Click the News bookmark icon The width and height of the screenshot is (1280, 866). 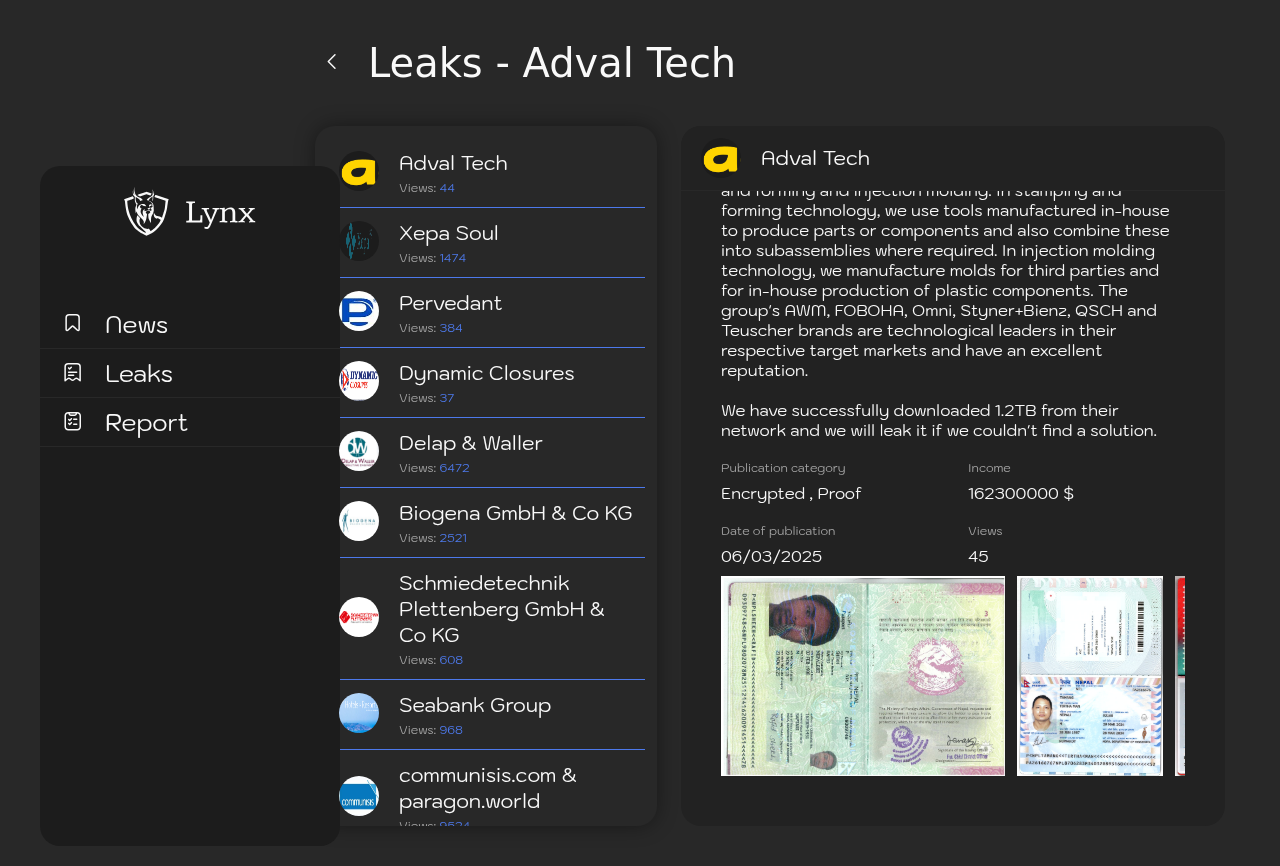(73, 323)
